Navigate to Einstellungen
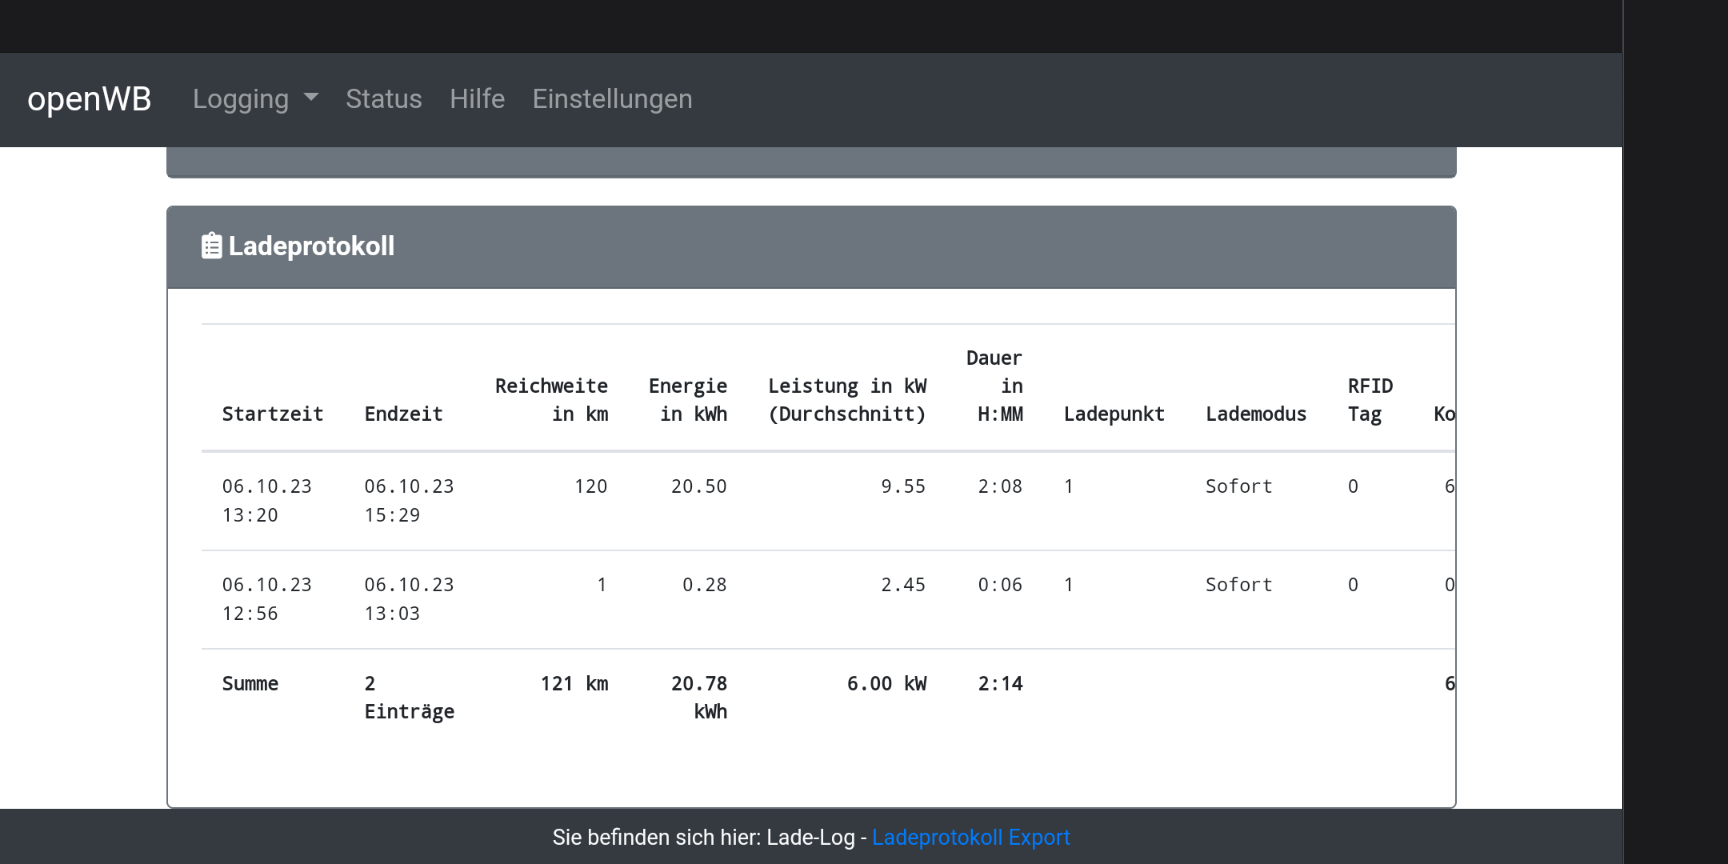The image size is (1728, 864). [612, 99]
